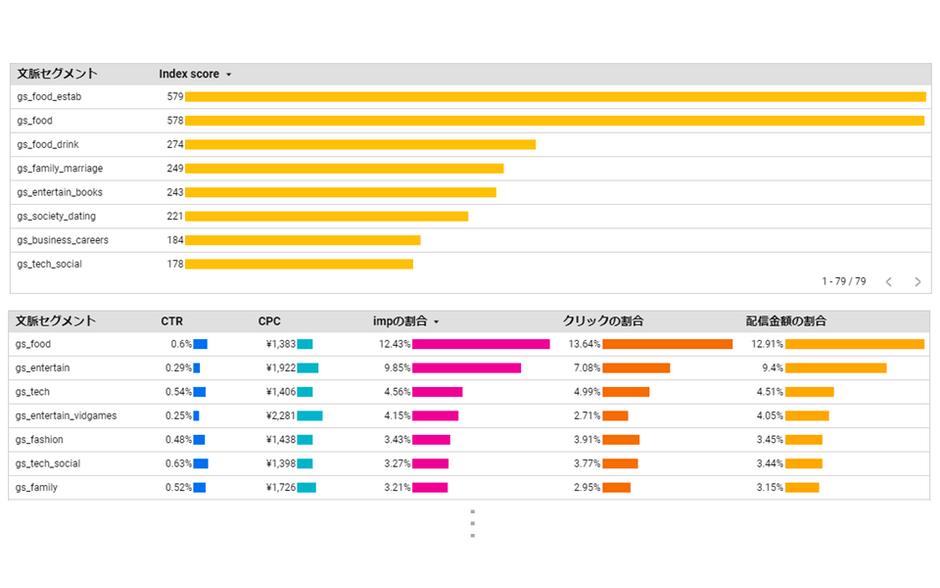The width and height of the screenshot is (940, 588).
Task: Click the magenta imp bar for gs_food
Action: 481,344
